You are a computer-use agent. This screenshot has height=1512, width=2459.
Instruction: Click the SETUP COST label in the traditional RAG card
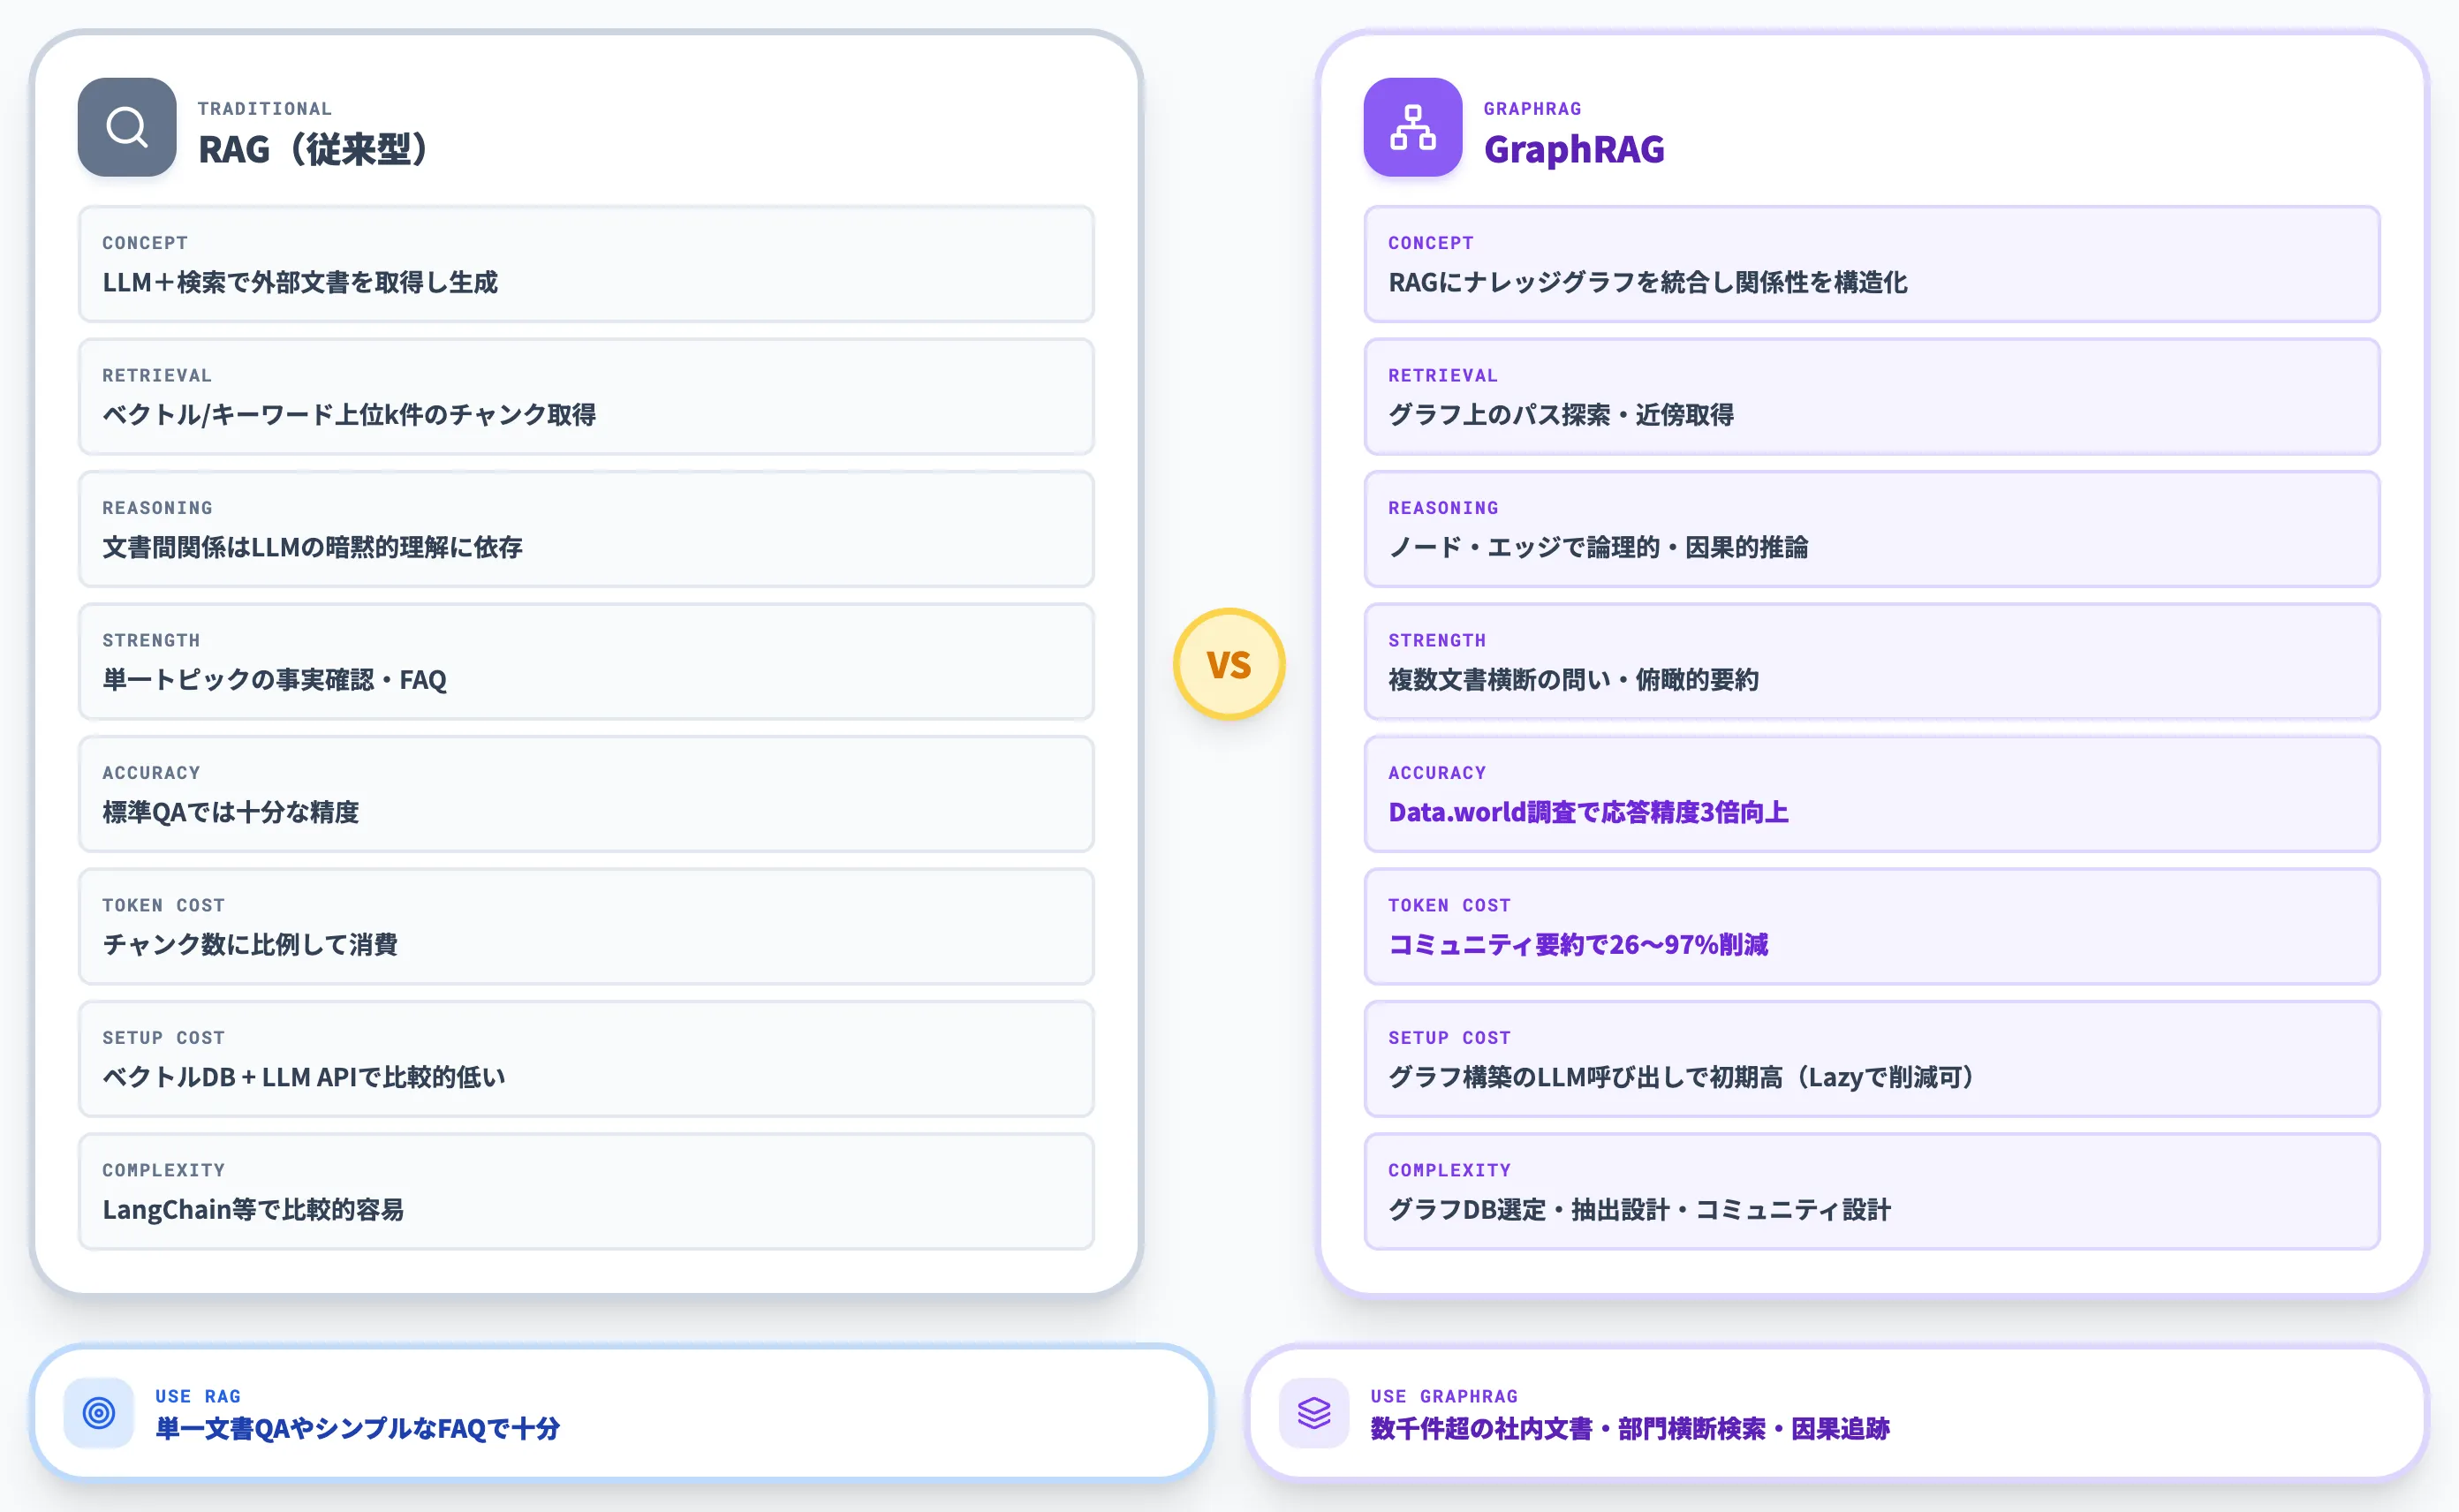click(x=163, y=1038)
